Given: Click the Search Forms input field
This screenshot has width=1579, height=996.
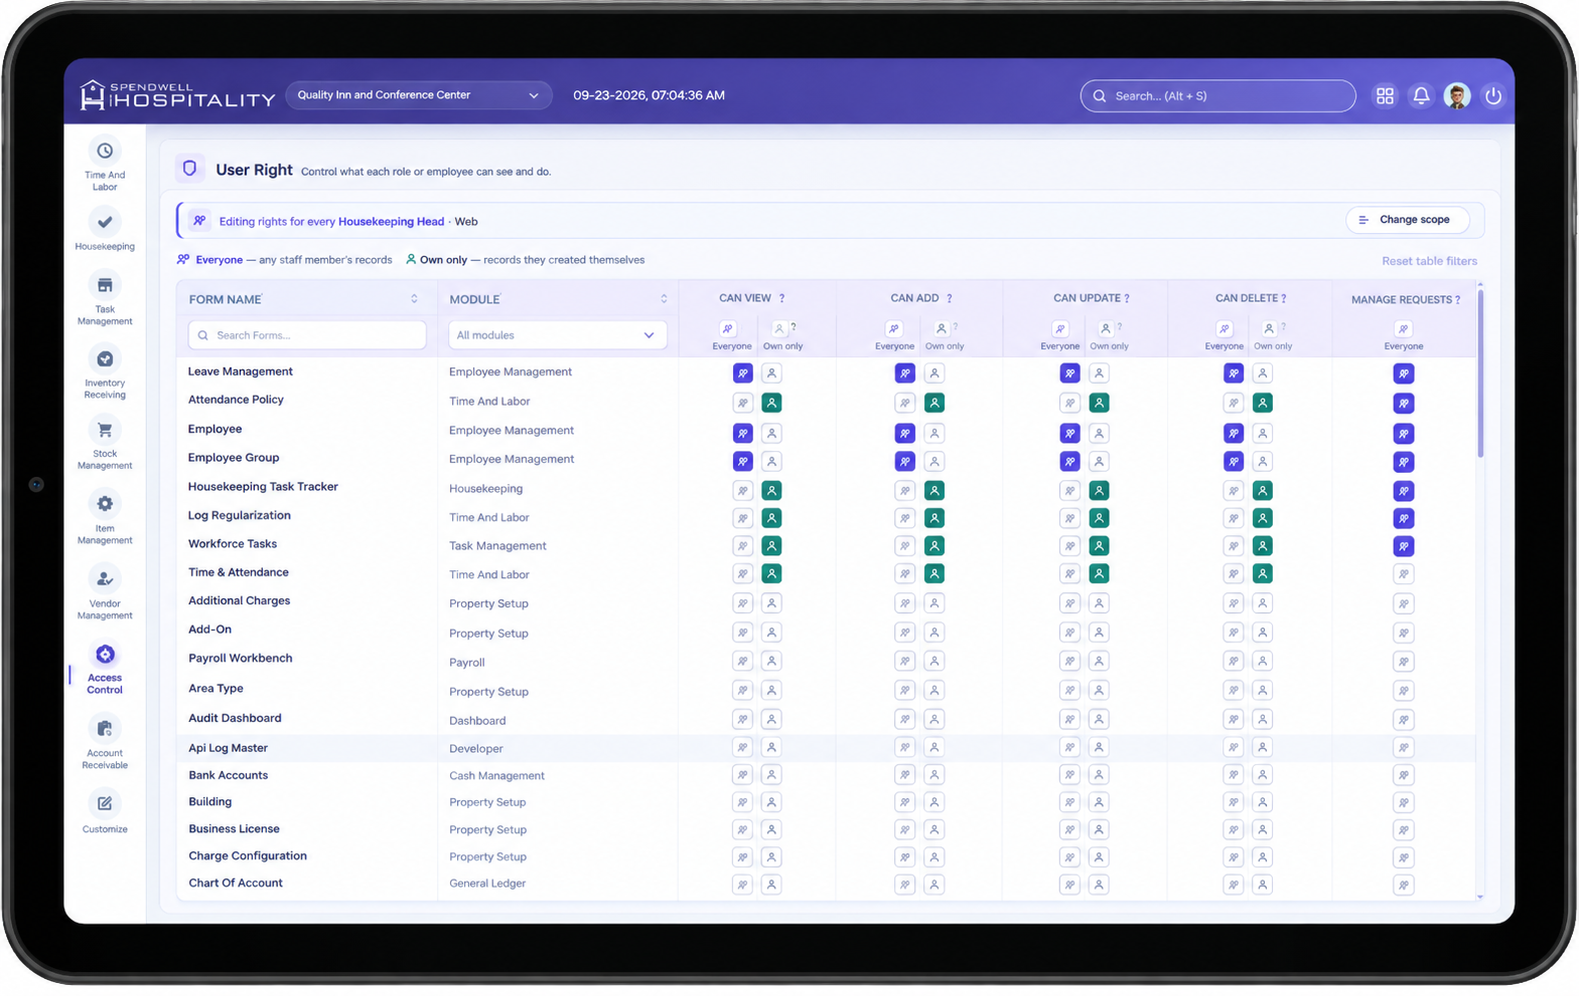Looking at the screenshot, I should [307, 335].
